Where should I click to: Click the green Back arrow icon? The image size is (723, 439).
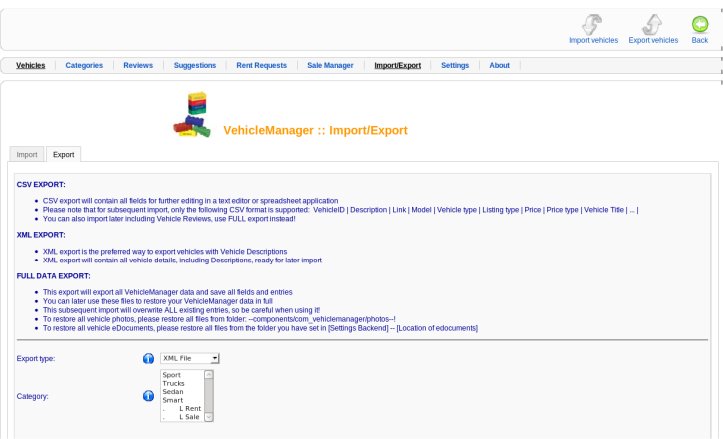(699, 24)
